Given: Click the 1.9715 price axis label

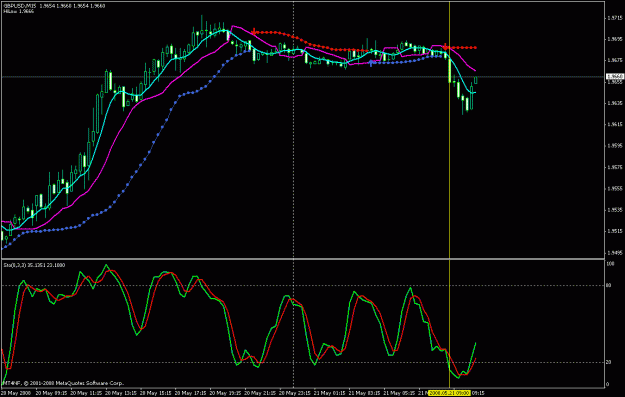Looking at the screenshot, I should (x=614, y=18).
